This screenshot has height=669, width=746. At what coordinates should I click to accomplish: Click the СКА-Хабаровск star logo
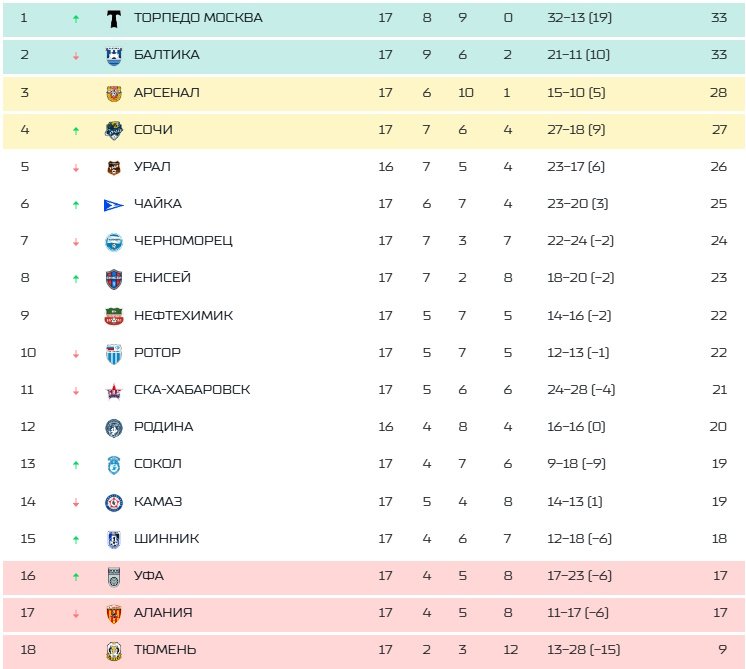(x=113, y=391)
